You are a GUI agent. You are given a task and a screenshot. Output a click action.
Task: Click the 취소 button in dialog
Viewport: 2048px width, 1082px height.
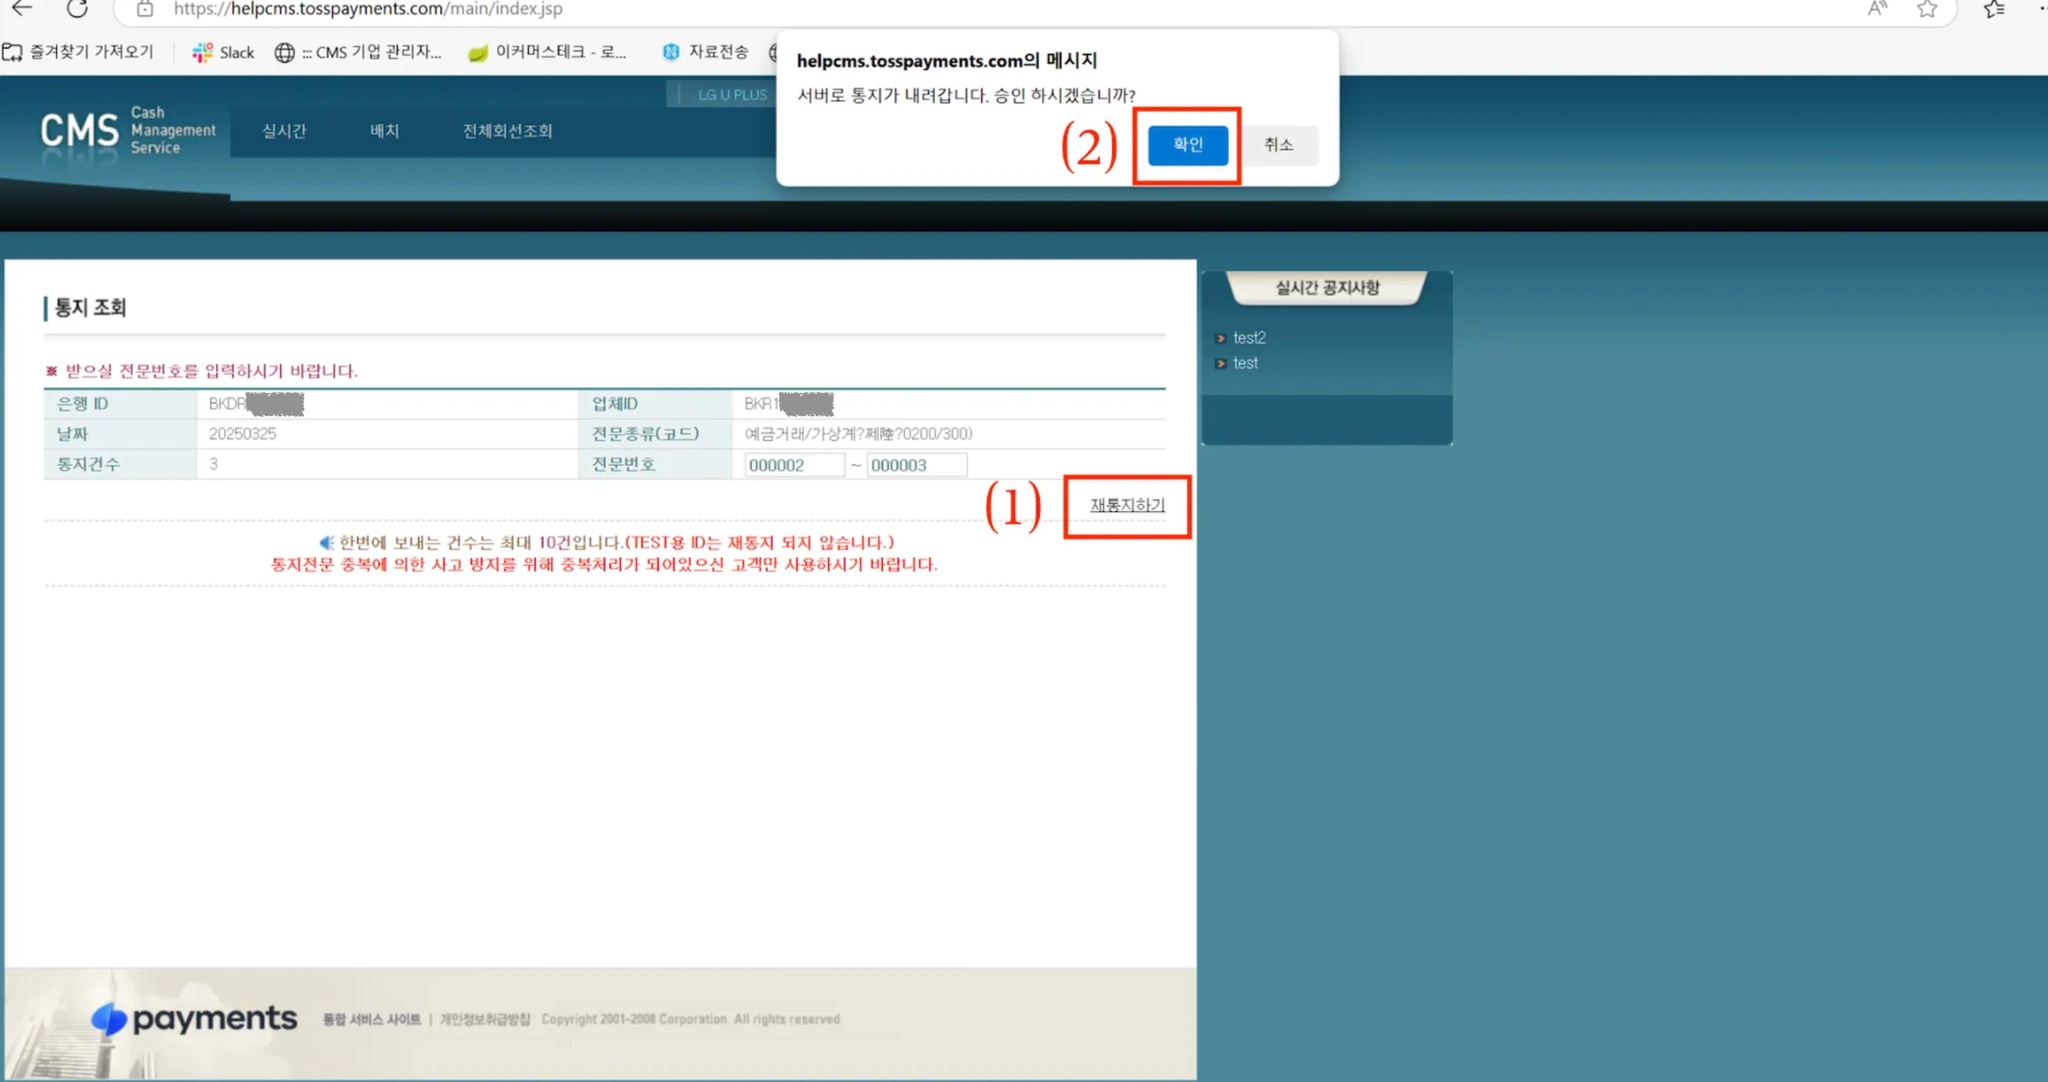1278,145
